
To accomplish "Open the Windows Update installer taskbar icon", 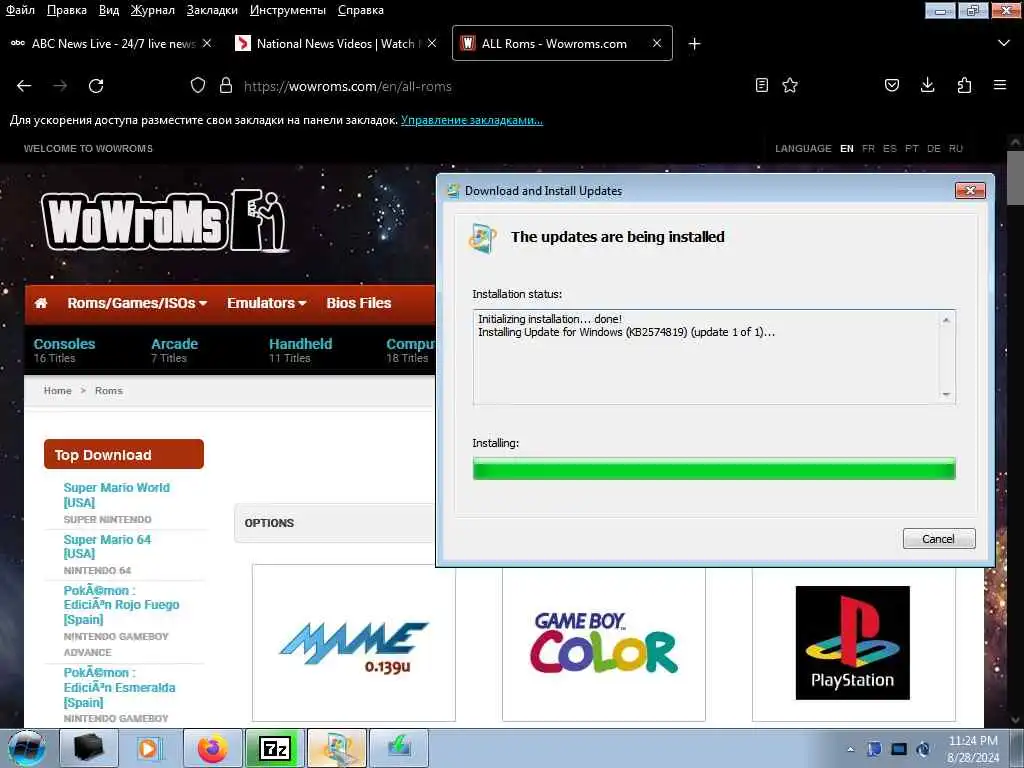I will 337,748.
